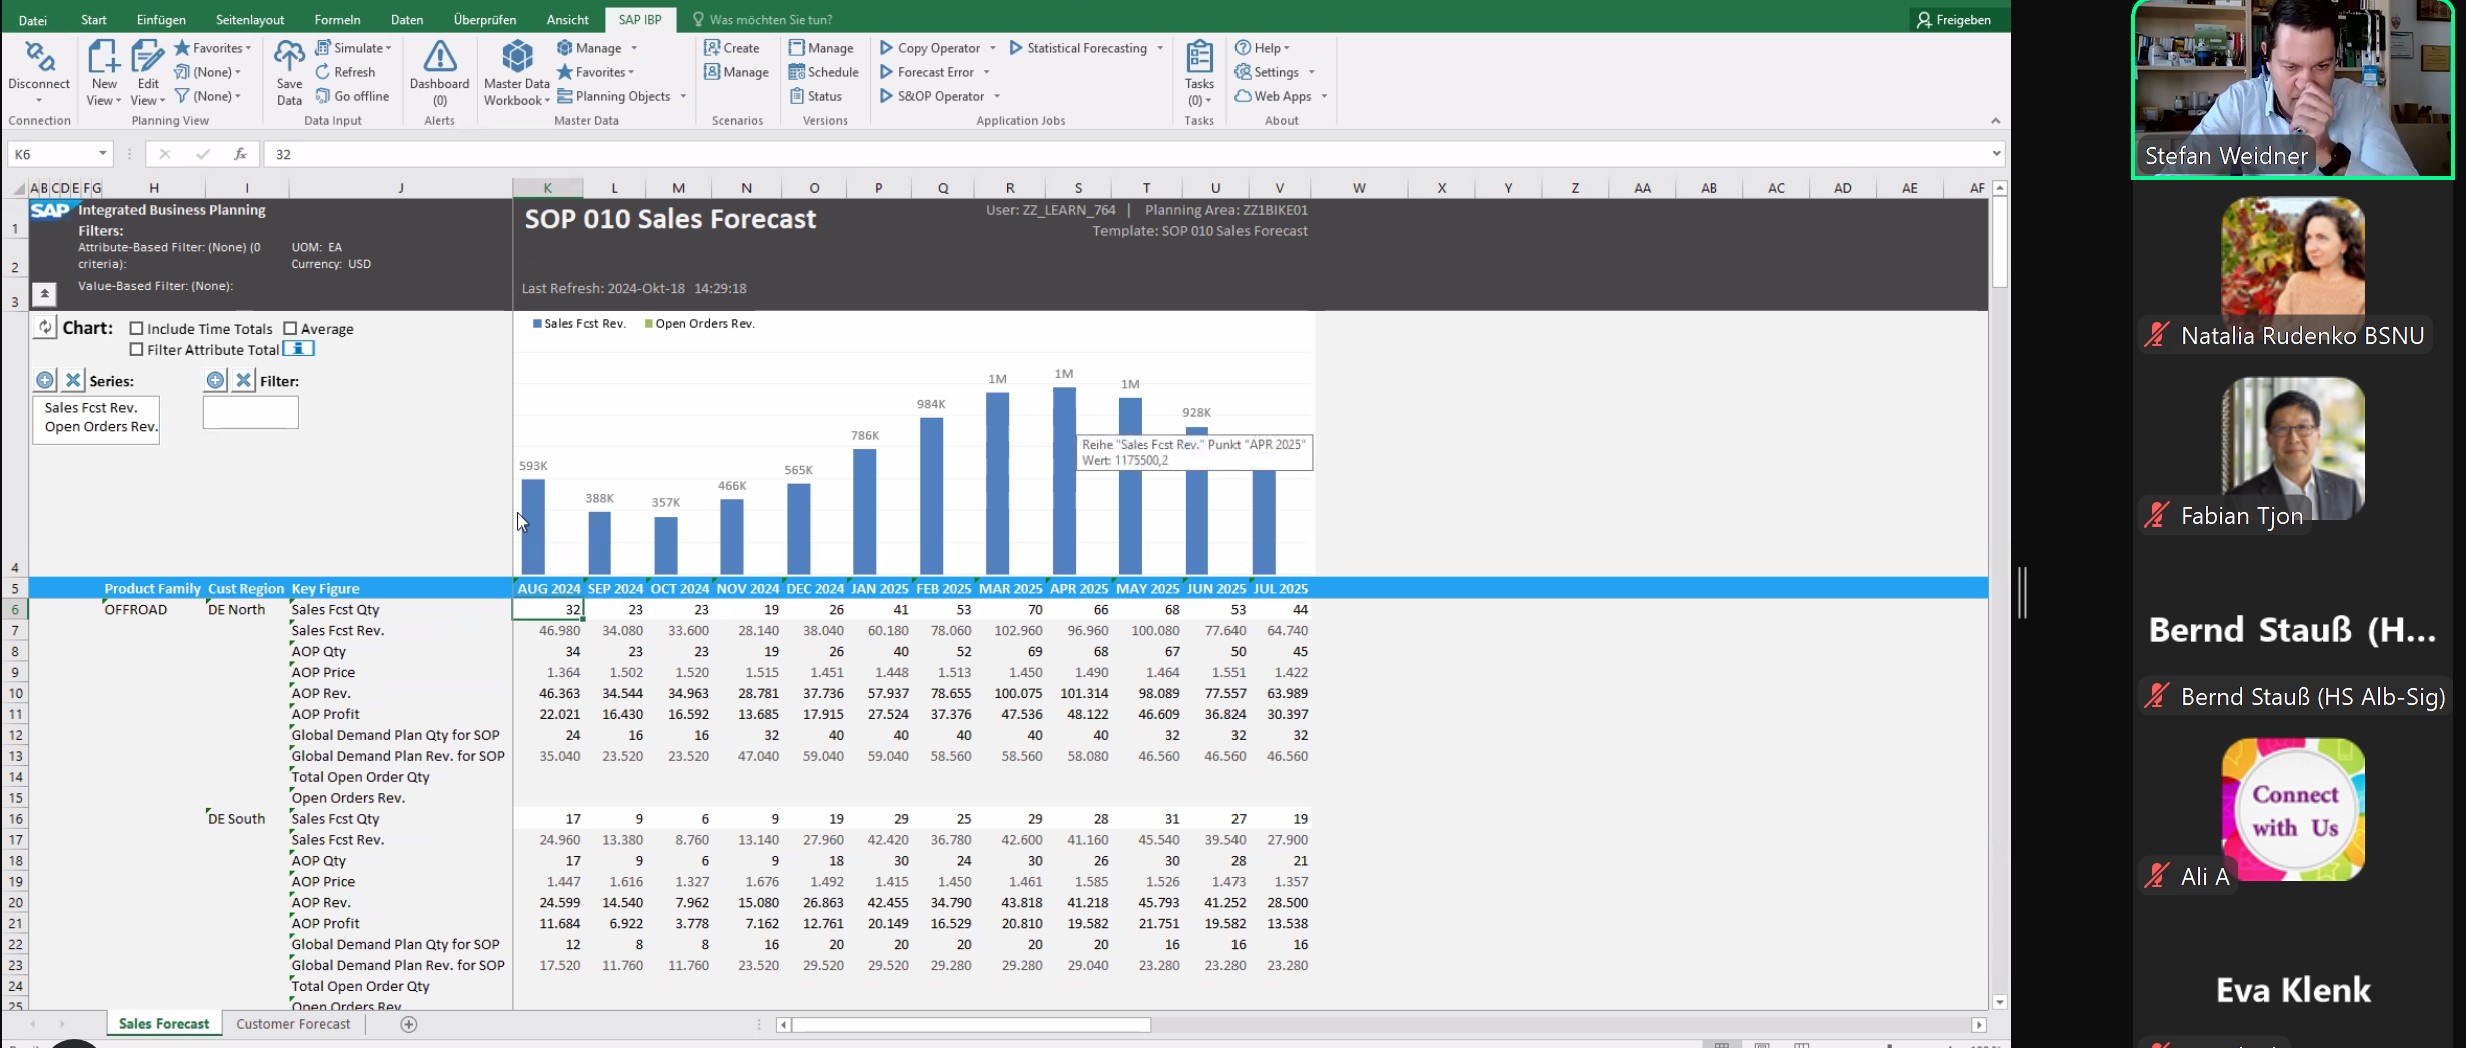This screenshot has width=2466, height=1048.
Task: Open the Web Apps menu button
Action: tap(1281, 96)
